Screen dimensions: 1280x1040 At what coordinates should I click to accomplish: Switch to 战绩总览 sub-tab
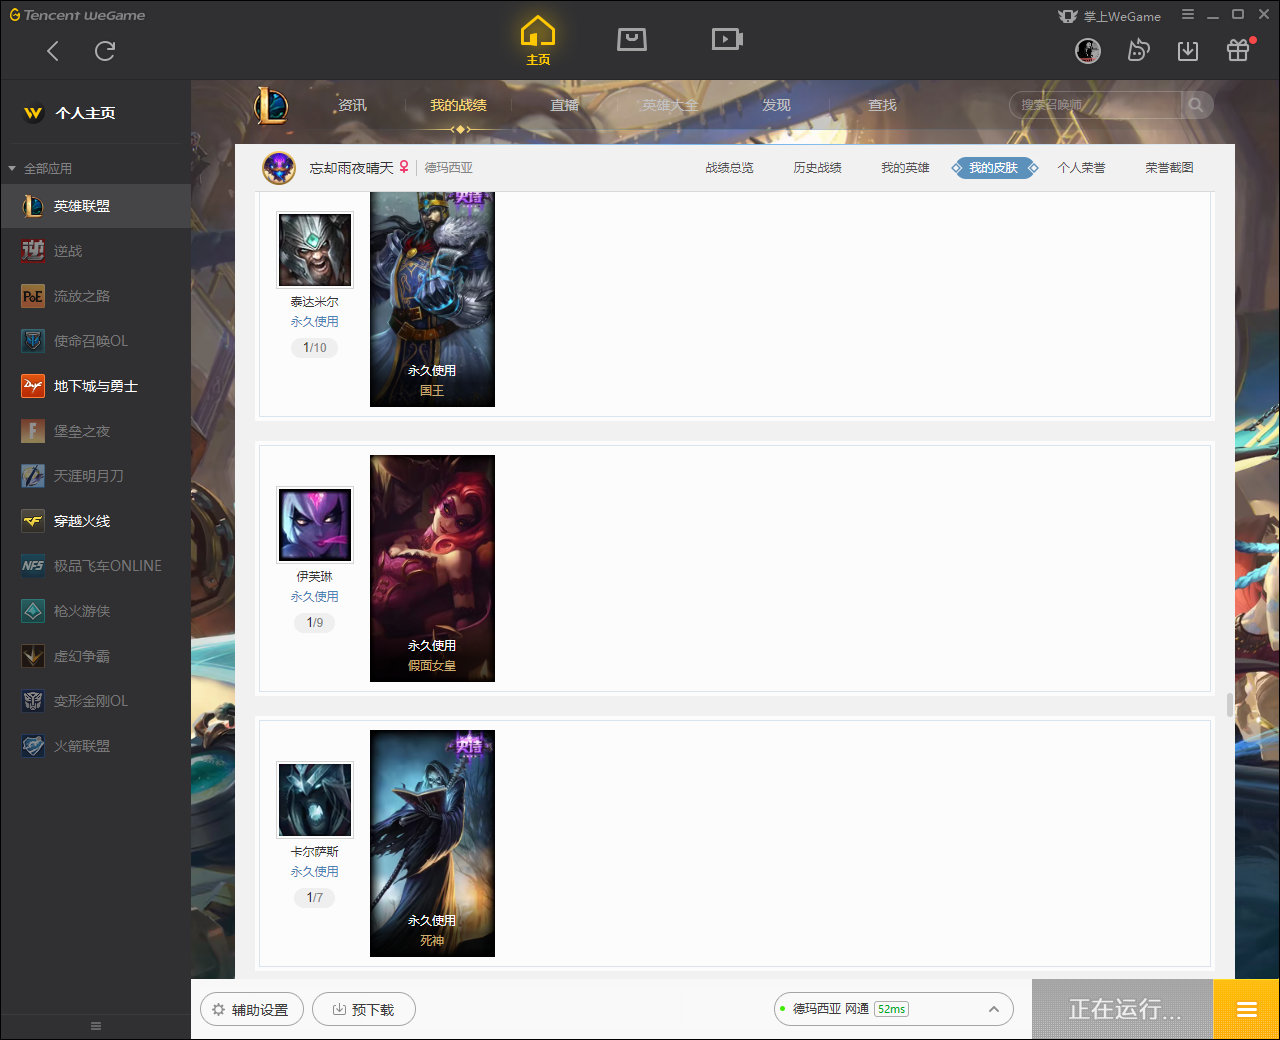coord(729,168)
